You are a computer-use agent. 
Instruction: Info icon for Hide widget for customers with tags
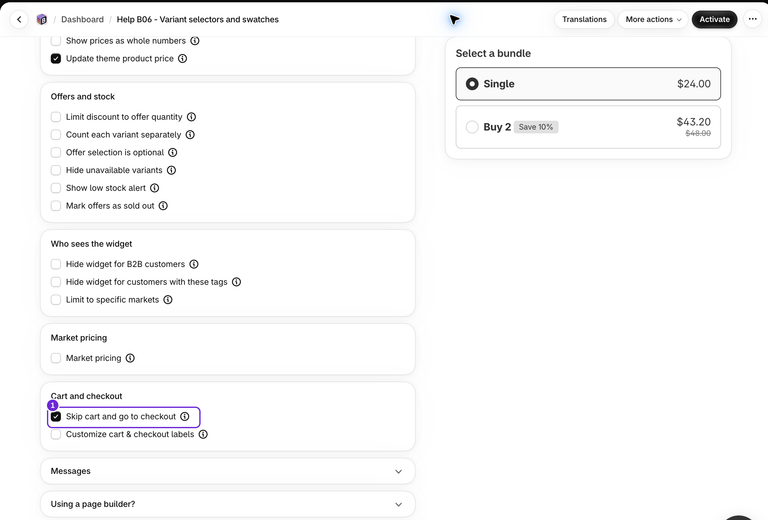click(x=237, y=282)
